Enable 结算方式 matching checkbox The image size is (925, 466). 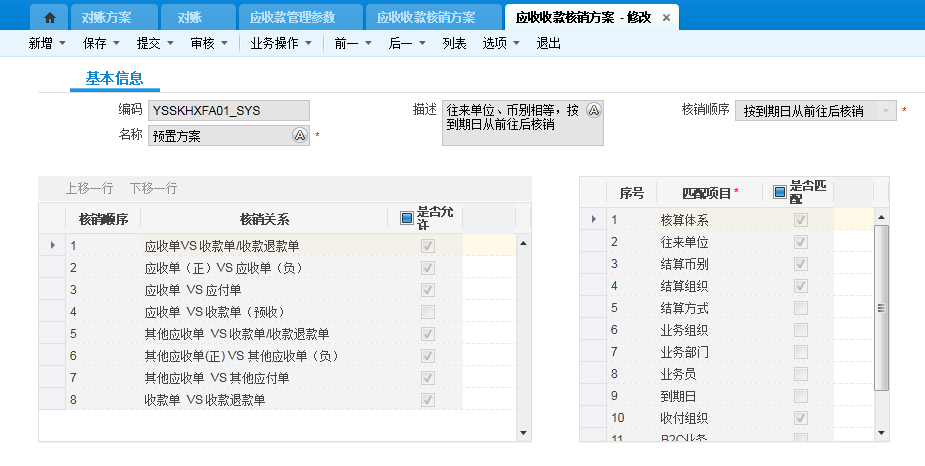(x=800, y=308)
